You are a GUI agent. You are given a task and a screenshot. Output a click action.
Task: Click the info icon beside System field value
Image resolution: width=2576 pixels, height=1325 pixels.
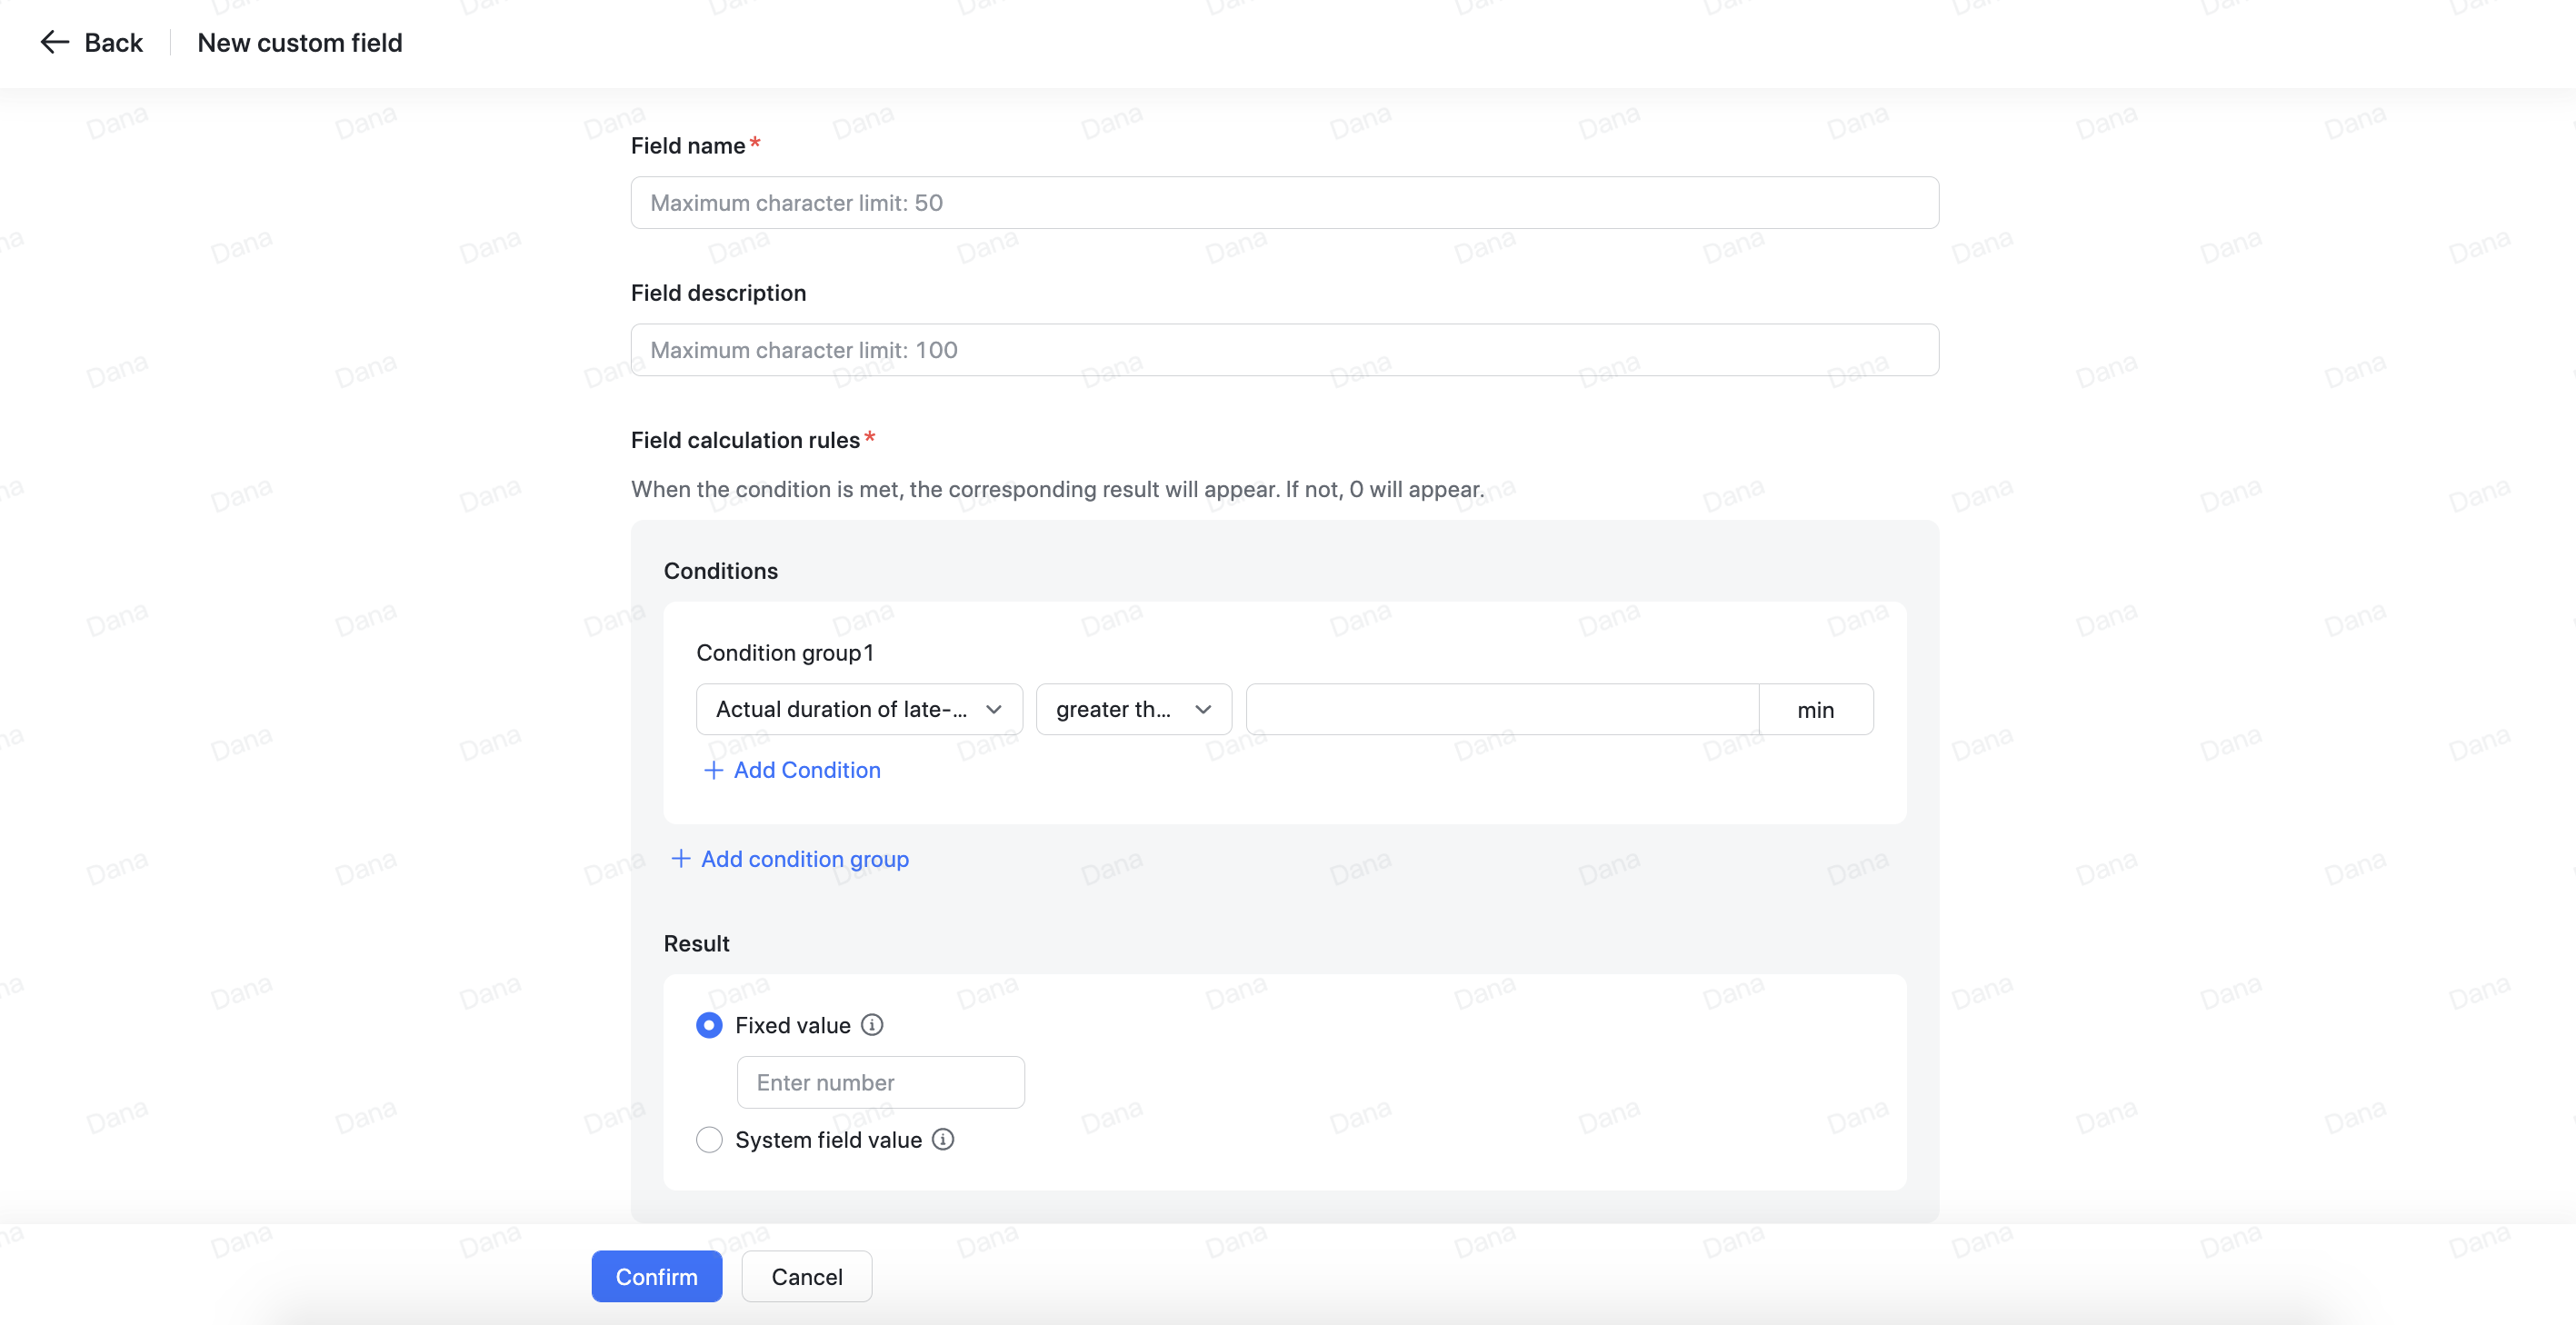click(943, 1139)
